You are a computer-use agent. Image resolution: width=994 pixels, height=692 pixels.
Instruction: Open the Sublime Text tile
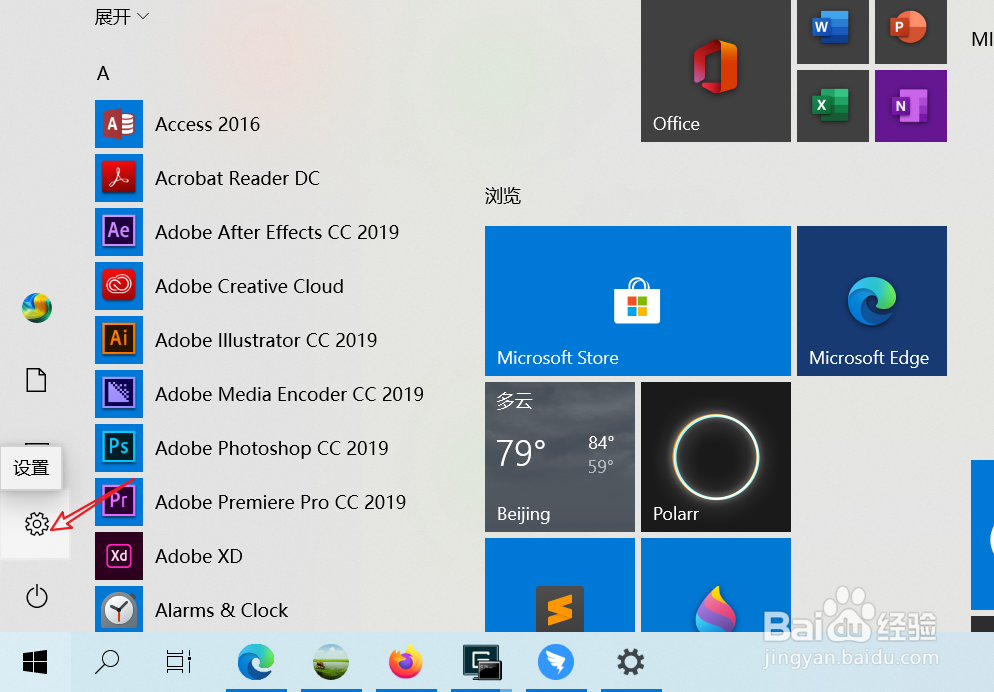(560, 585)
